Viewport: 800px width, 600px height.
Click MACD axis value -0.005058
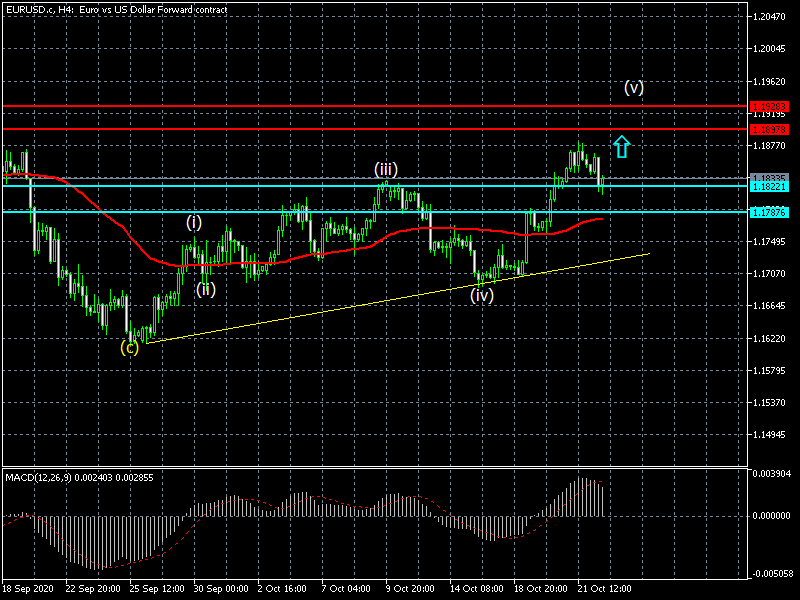[x=771, y=574]
